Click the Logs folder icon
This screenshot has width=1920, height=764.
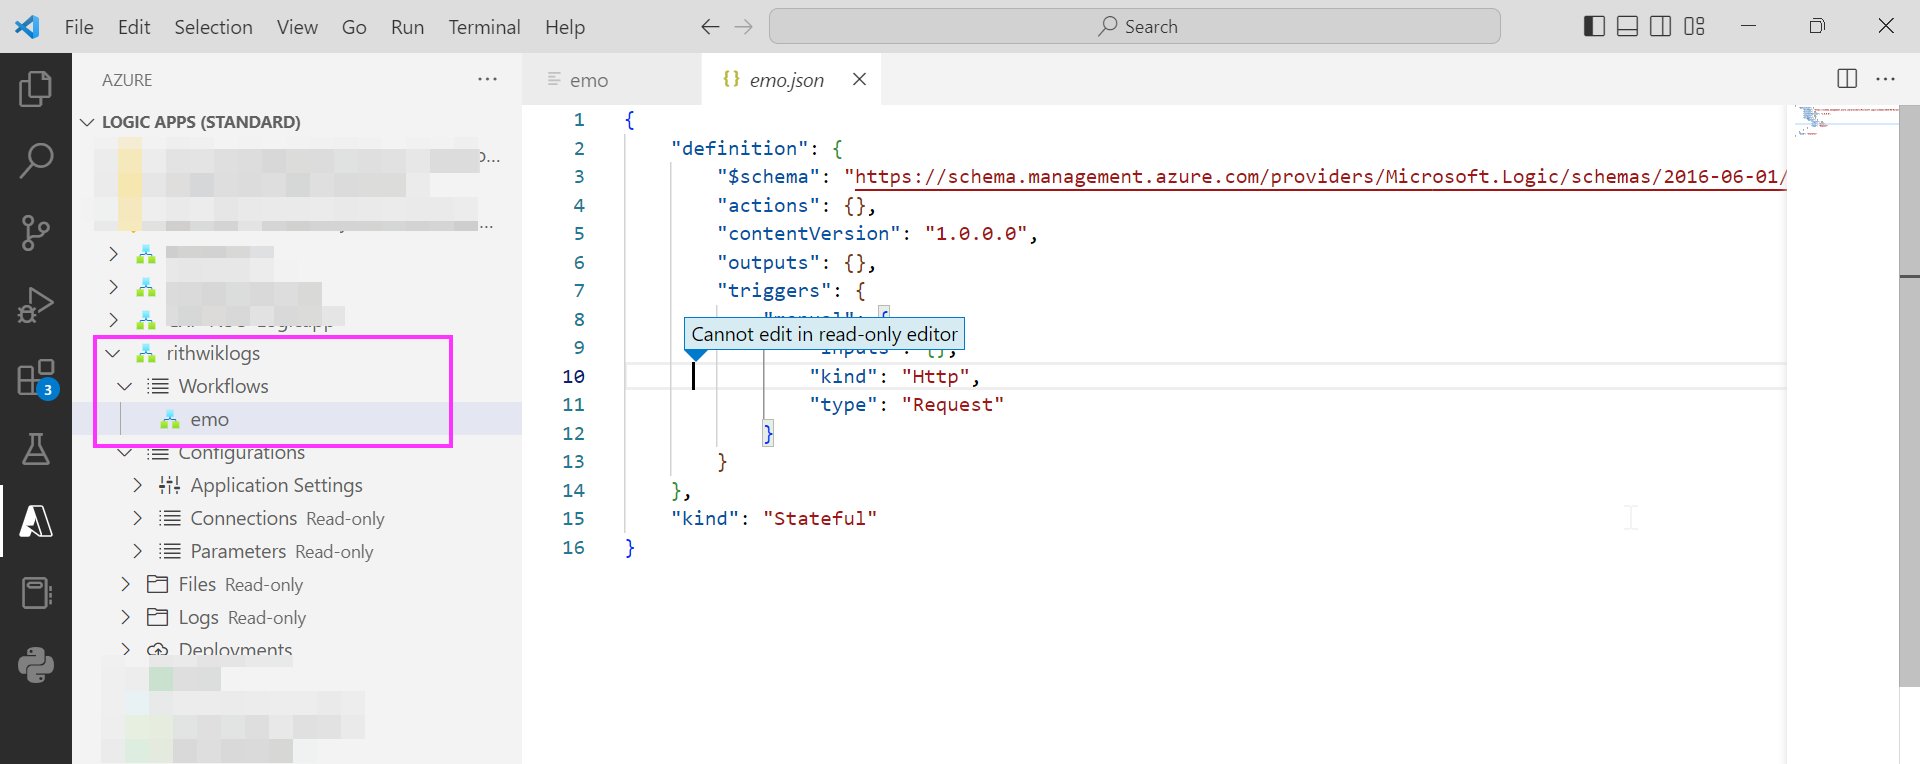pyautogui.click(x=157, y=617)
